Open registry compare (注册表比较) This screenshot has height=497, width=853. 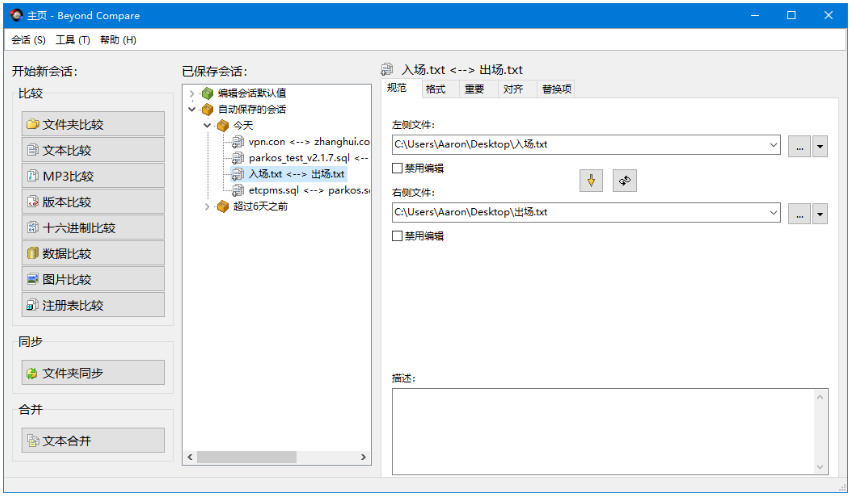93,305
